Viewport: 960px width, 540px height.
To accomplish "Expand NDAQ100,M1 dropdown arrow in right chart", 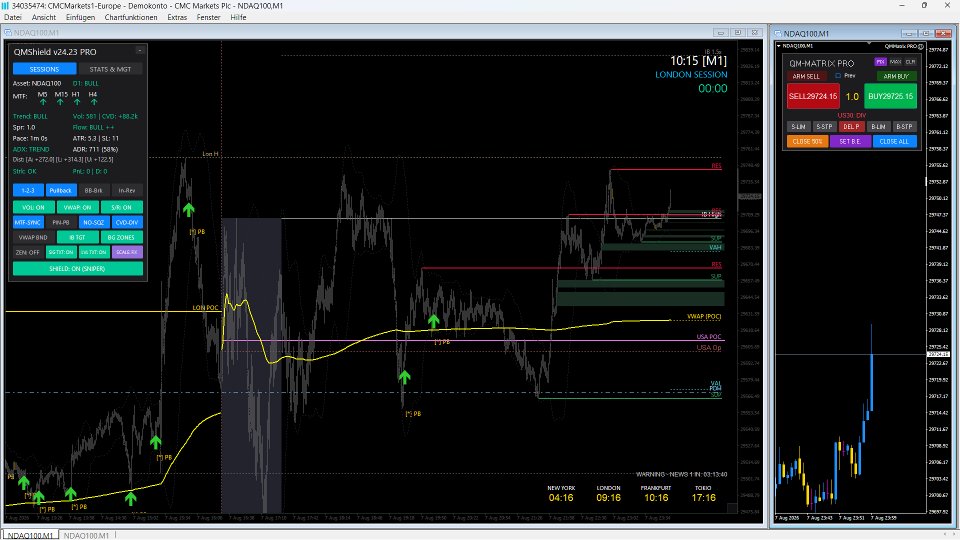I will click(x=779, y=46).
